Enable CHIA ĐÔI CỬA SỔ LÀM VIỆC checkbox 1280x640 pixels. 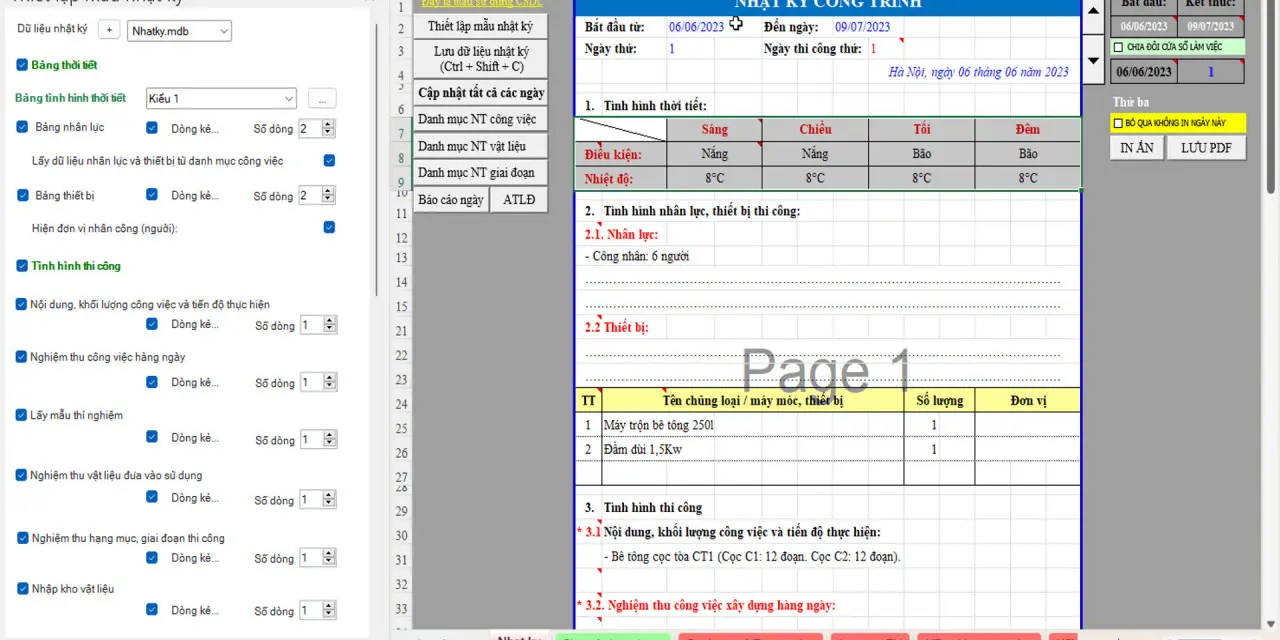click(1118, 47)
